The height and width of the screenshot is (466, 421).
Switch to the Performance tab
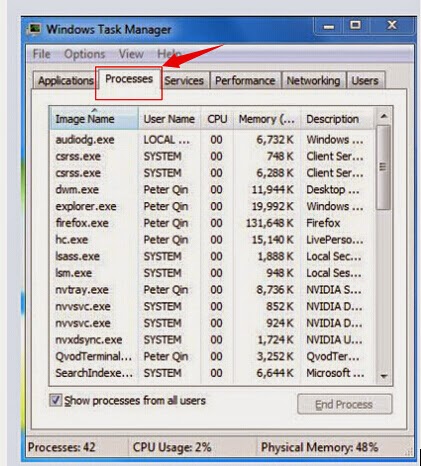245,80
